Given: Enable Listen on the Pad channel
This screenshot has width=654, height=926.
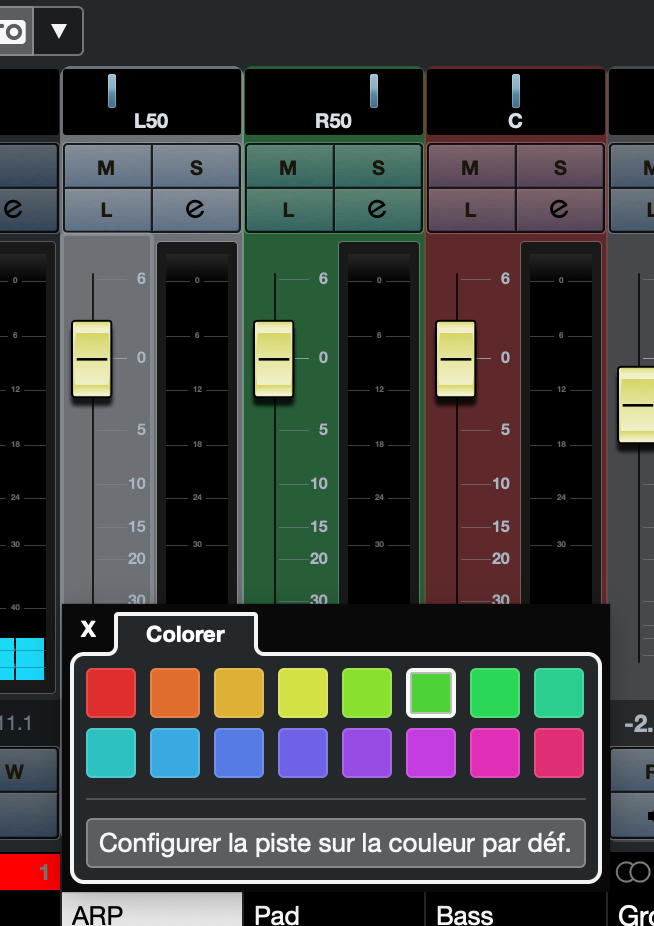Looking at the screenshot, I should pos(289,210).
